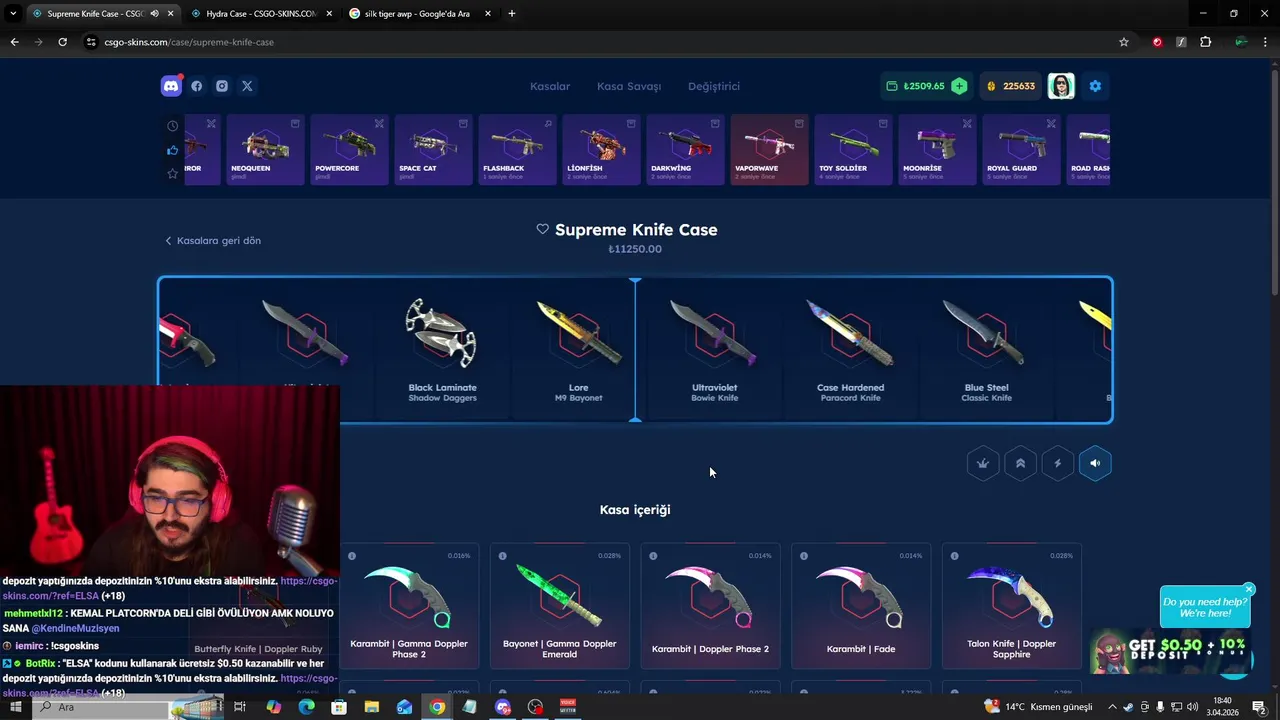Select Case Hardened Paracord Knife in roulette
Screen dimensions: 1280x720
[850, 350]
